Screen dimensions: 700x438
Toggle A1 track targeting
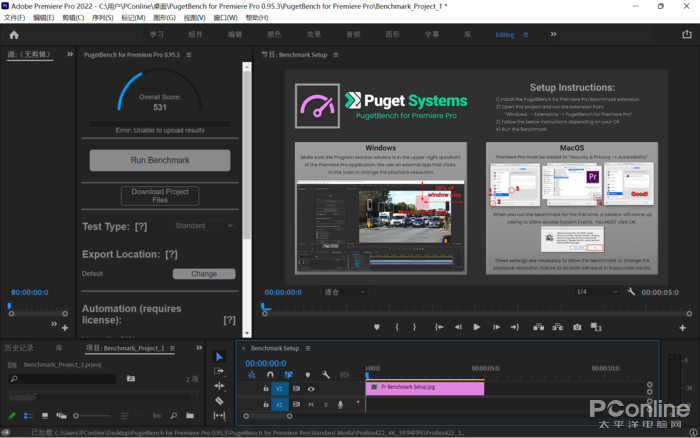[x=279, y=405]
